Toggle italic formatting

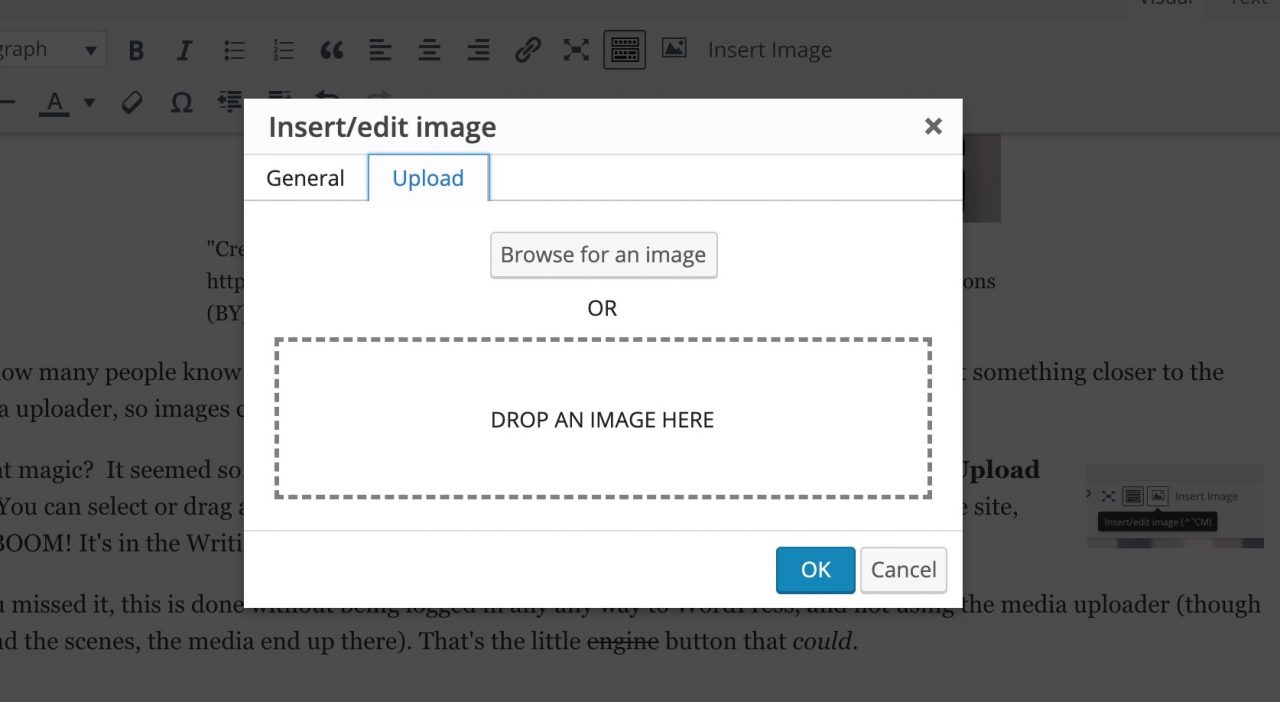pyautogui.click(x=184, y=49)
